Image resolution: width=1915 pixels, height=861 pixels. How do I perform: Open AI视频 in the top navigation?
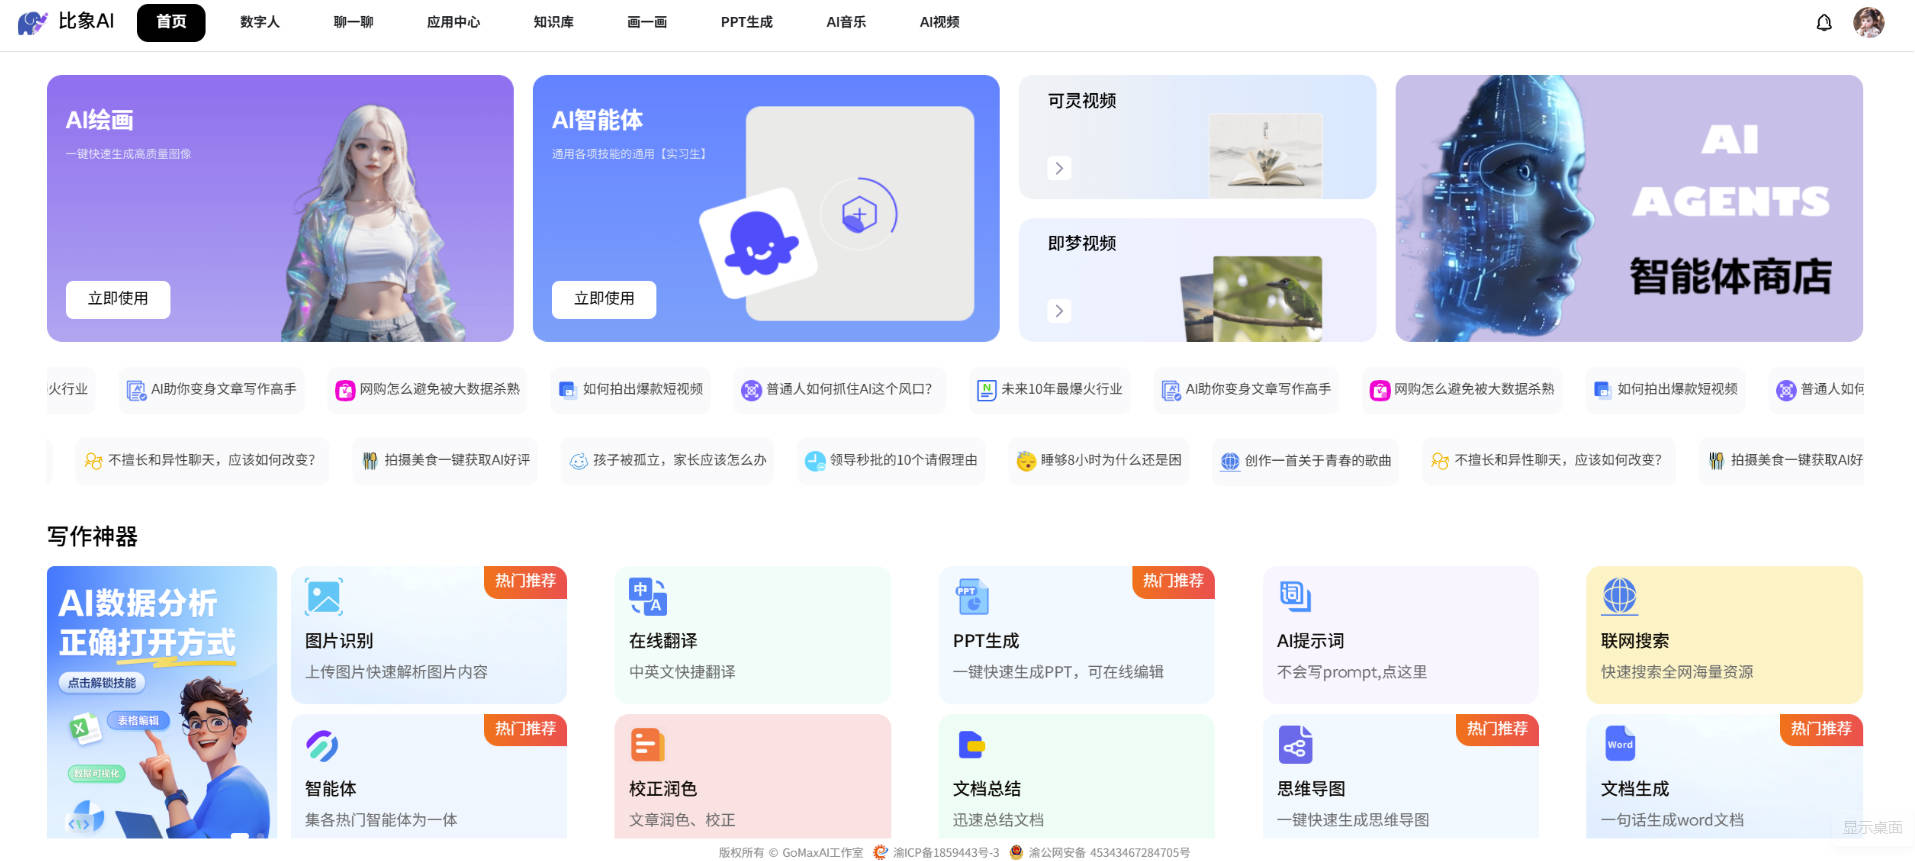click(x=939, y=22)
